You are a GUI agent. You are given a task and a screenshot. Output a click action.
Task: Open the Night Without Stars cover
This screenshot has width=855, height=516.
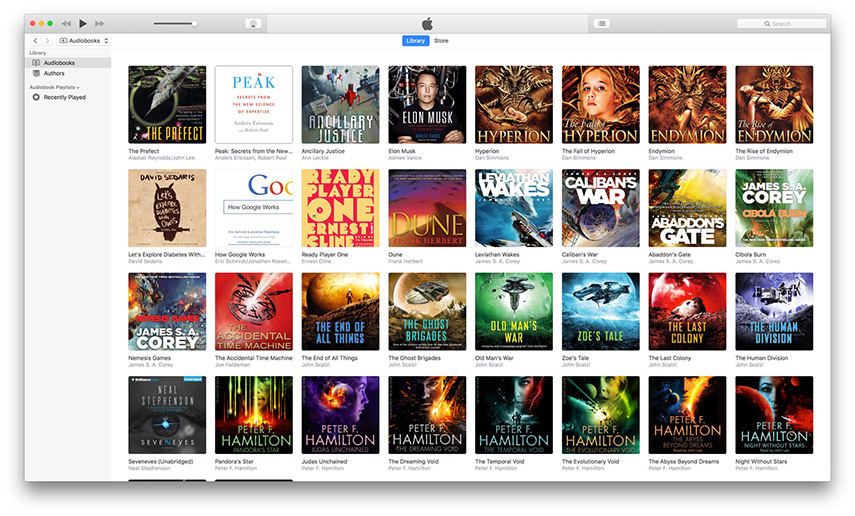[x=774, y=415]
